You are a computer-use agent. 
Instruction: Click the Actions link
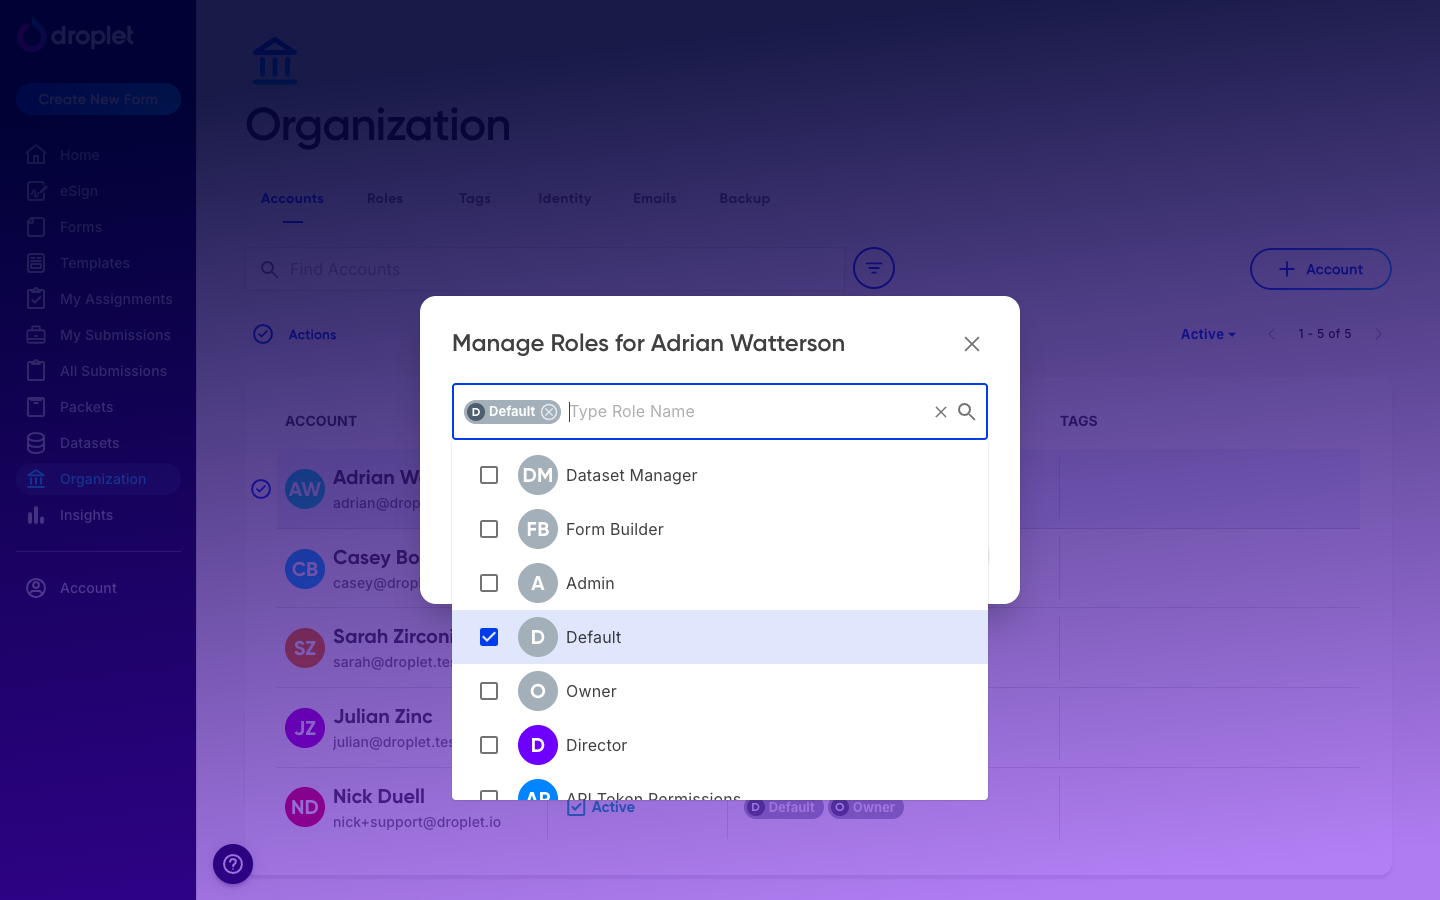[312, 335]
